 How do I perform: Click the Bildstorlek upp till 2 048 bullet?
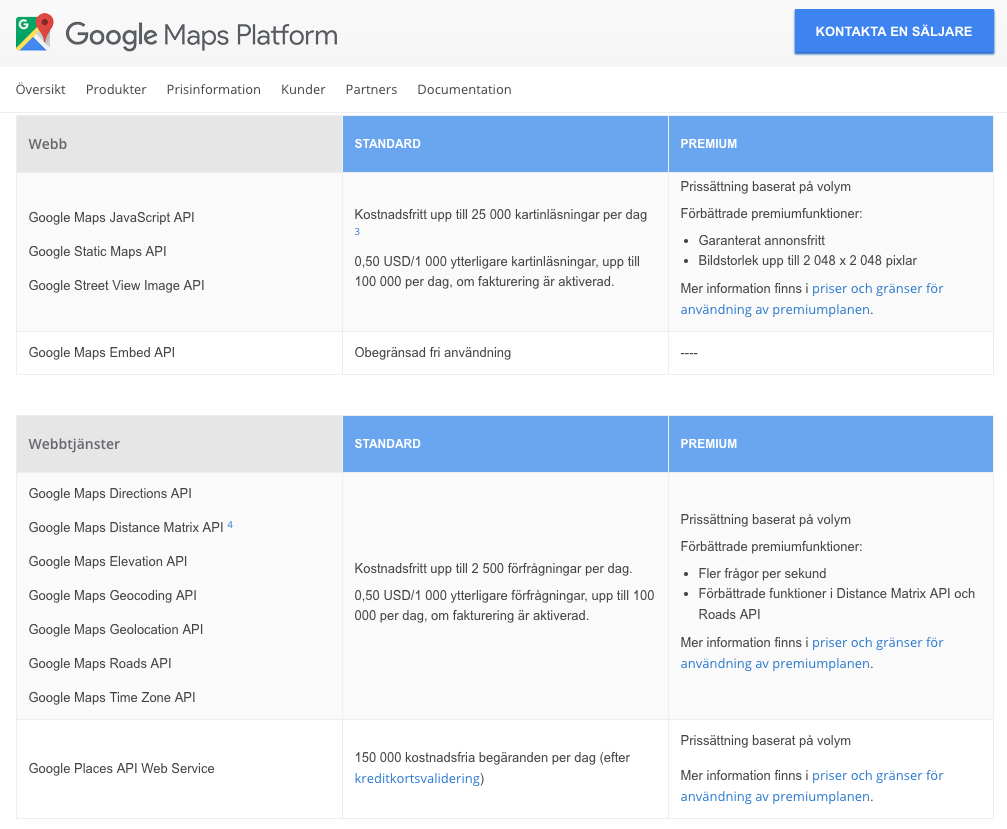coord(808,261)
